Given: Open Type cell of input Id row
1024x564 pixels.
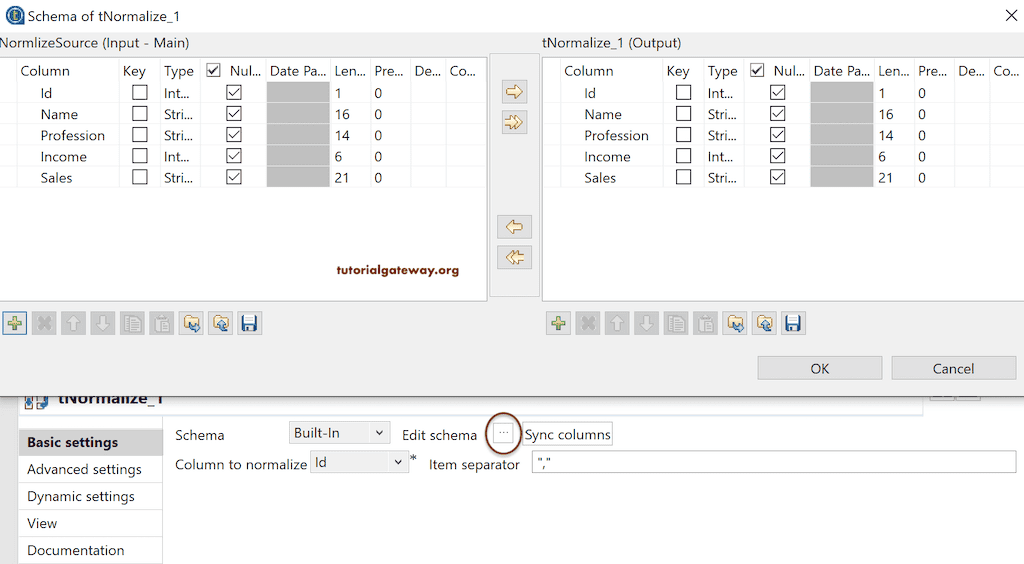Looking at the screenshot, I should (x=180, y=93).
